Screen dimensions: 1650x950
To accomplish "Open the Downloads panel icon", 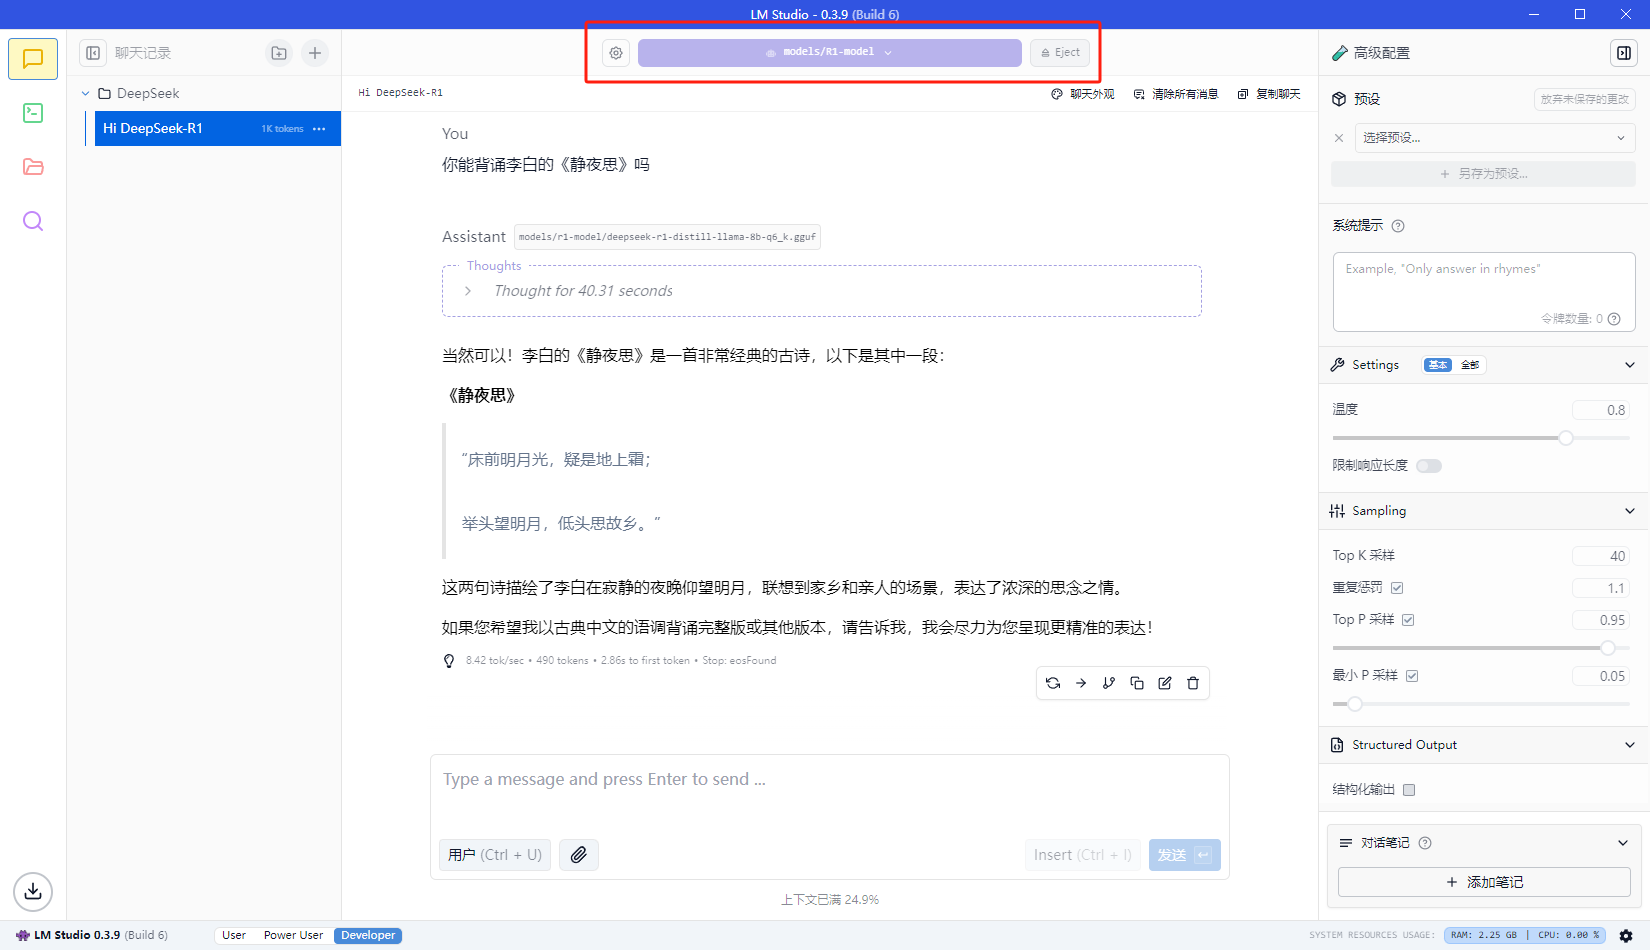I will [x=33, y=891].
